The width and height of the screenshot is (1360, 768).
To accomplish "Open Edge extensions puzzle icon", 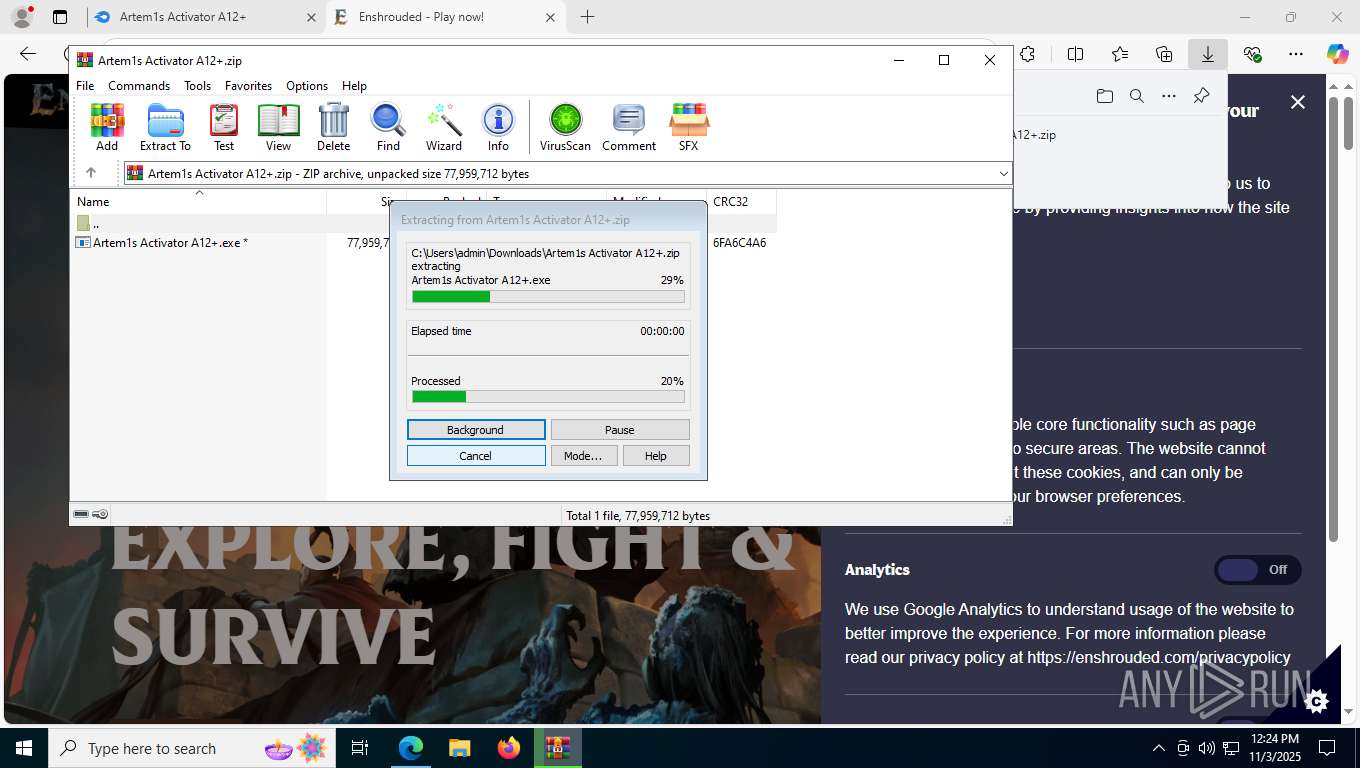I will [1027, 54].
